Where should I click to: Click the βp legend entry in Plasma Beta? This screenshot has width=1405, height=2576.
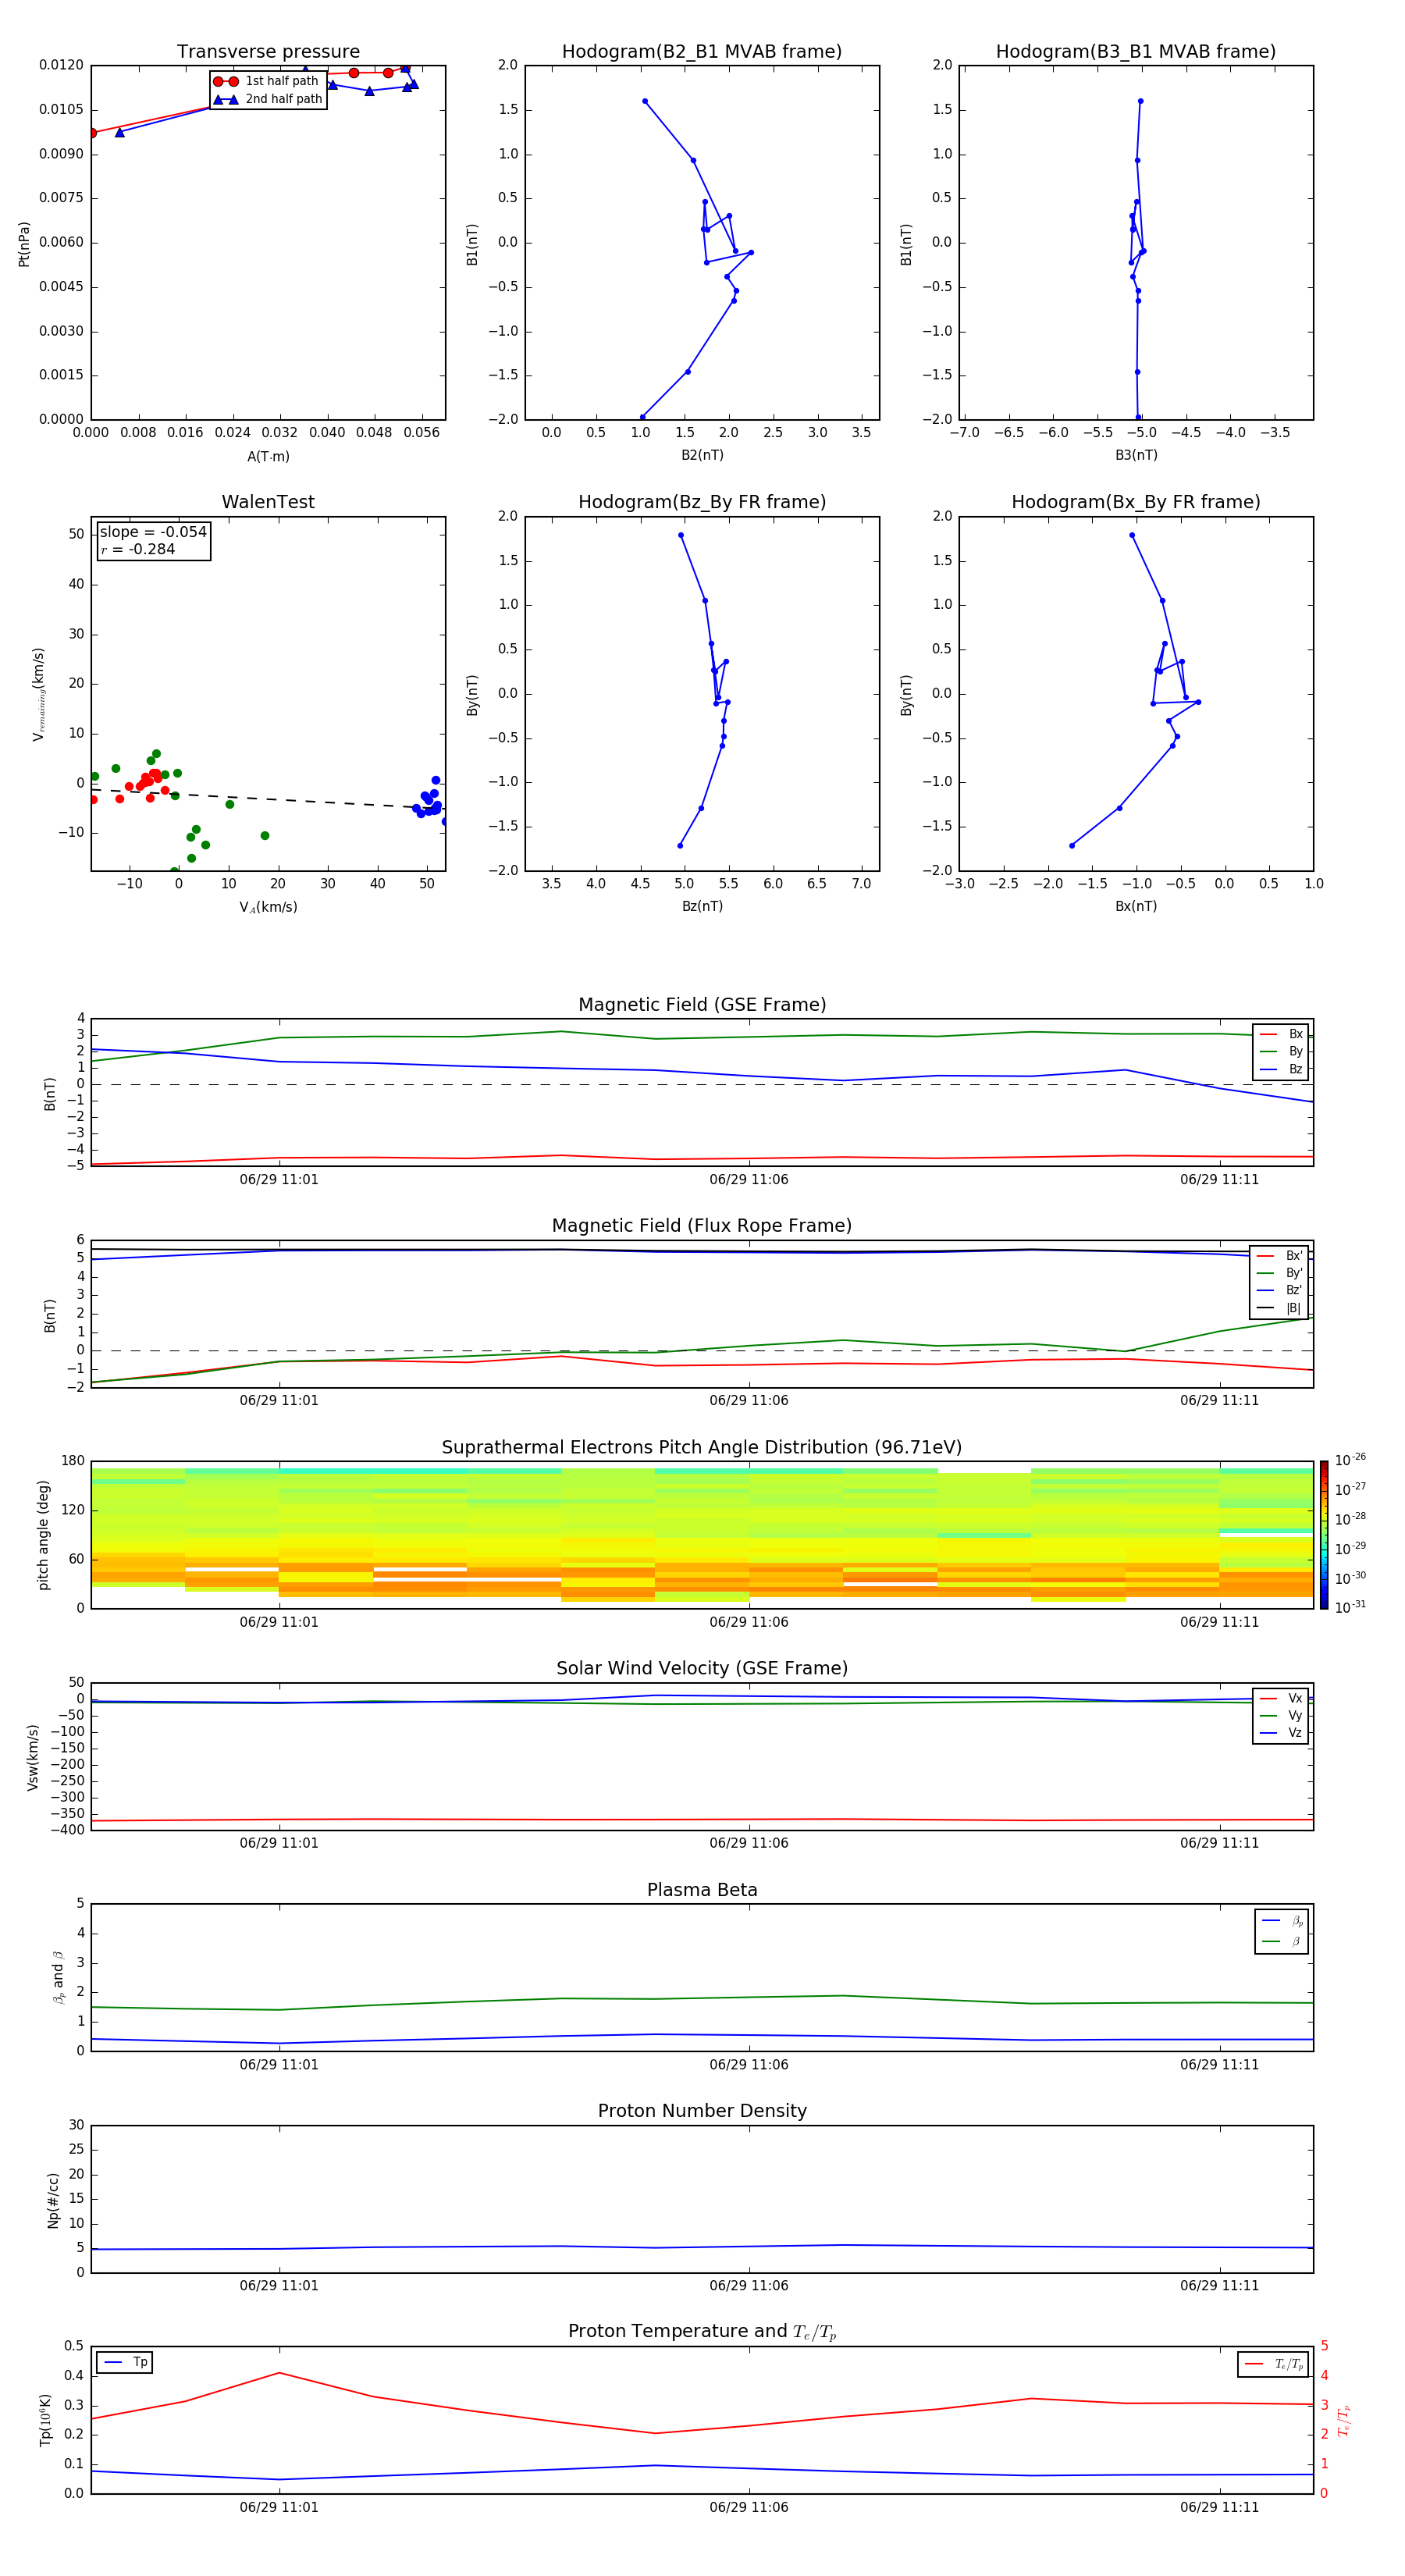tap(1282, 1921)
